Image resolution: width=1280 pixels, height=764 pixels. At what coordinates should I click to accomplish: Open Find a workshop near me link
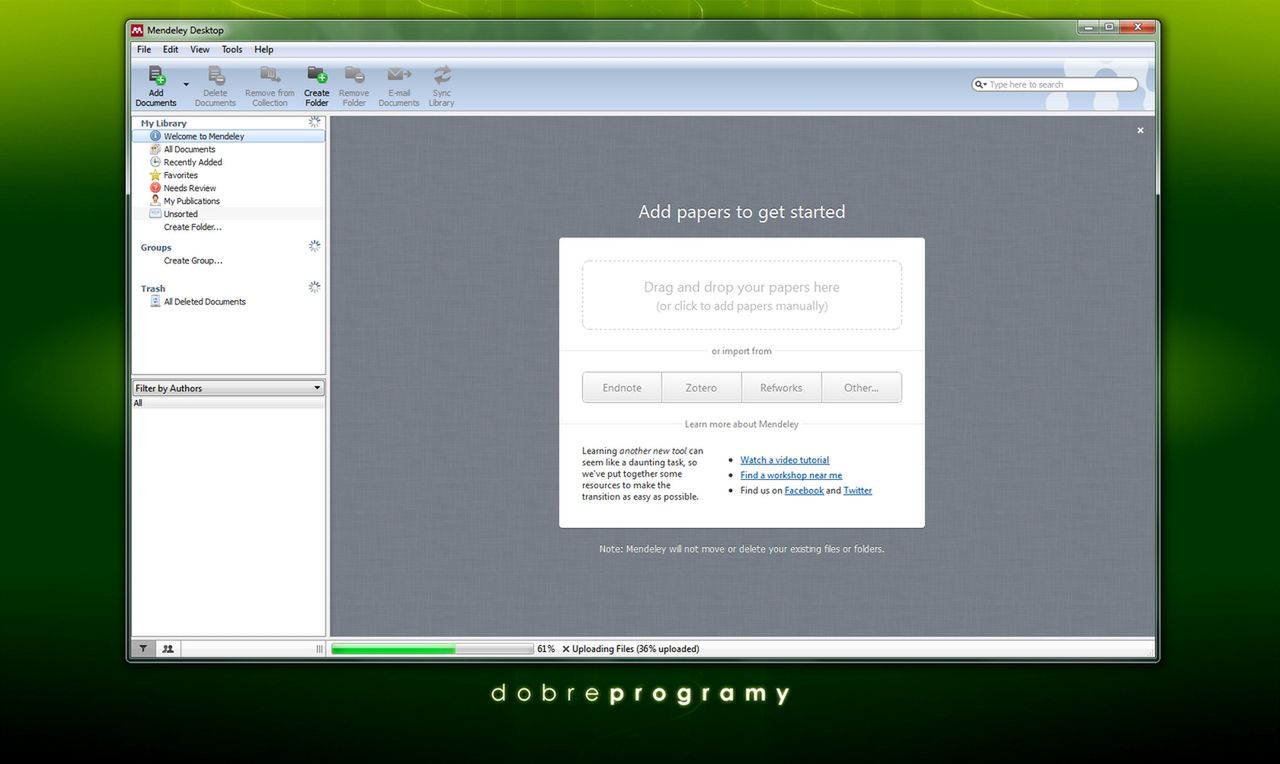tap(791, 475)
